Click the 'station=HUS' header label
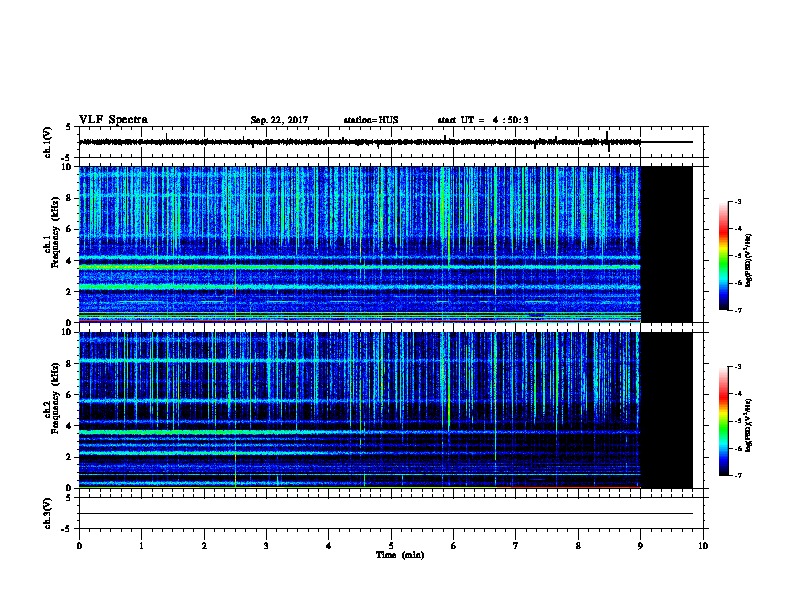Image resolution: width=792 pixels, height=612 pixels. pyautogui.click(x=371, y=120)
